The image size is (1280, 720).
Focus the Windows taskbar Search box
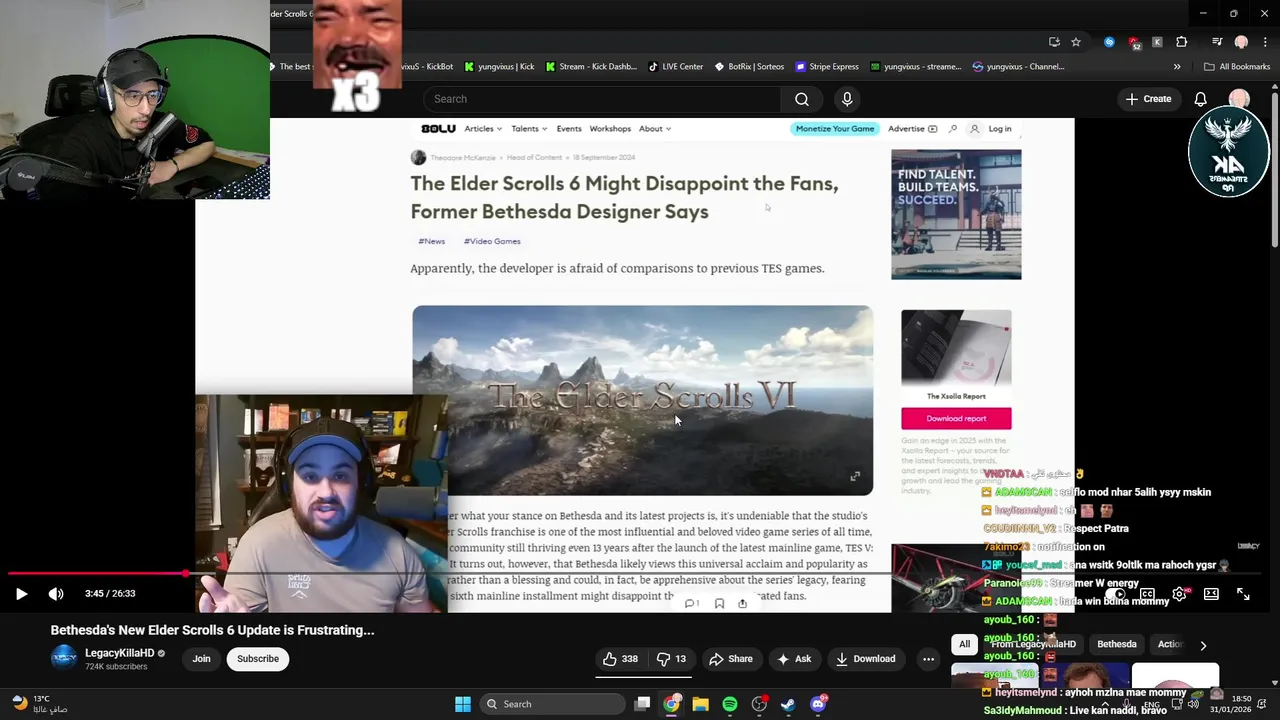click(x=551, y=704)
